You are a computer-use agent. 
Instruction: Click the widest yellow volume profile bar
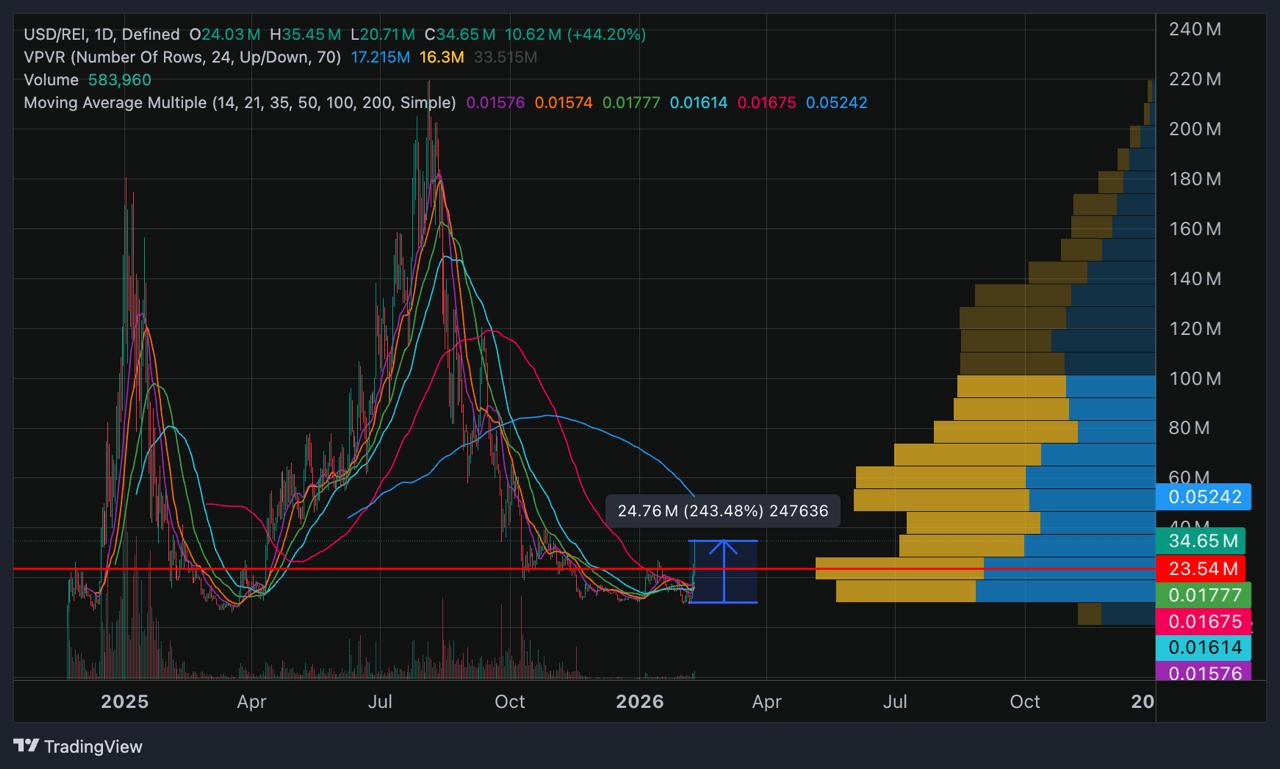(x=898, y=569)
